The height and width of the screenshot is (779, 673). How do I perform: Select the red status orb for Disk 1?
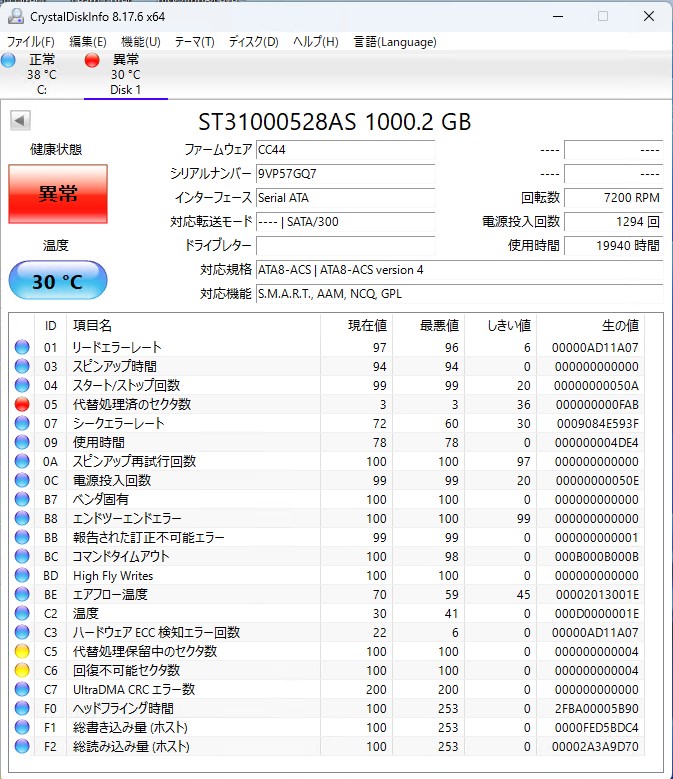coord(92,60)
